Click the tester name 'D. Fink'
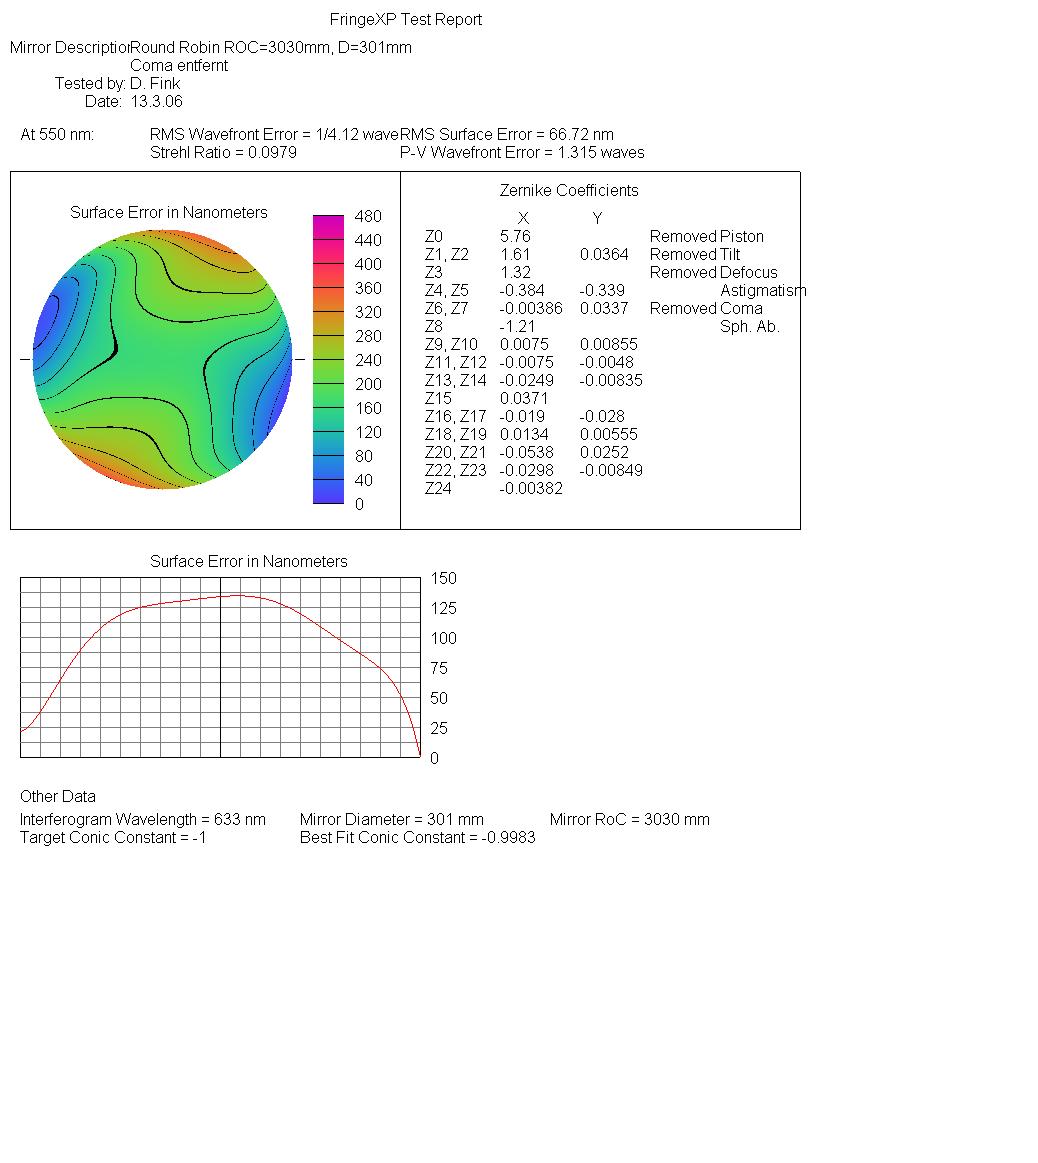Screen dimensions: 1038x1163 [155, 83]
